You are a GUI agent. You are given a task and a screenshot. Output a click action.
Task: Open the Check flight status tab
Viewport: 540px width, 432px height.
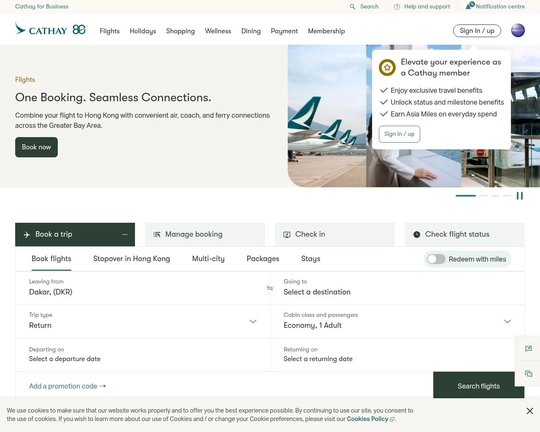pos(465,235)
